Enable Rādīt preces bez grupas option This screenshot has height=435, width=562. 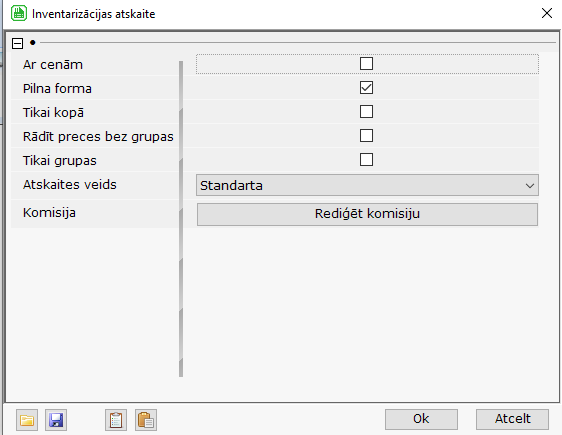tap(366, 136)
